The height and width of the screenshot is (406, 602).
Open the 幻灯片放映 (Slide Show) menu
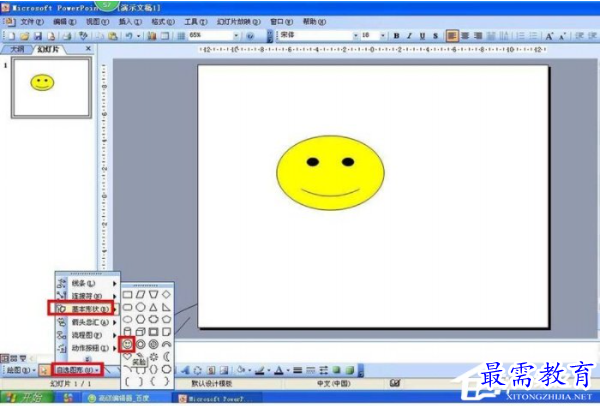click(x=238, y=22)
